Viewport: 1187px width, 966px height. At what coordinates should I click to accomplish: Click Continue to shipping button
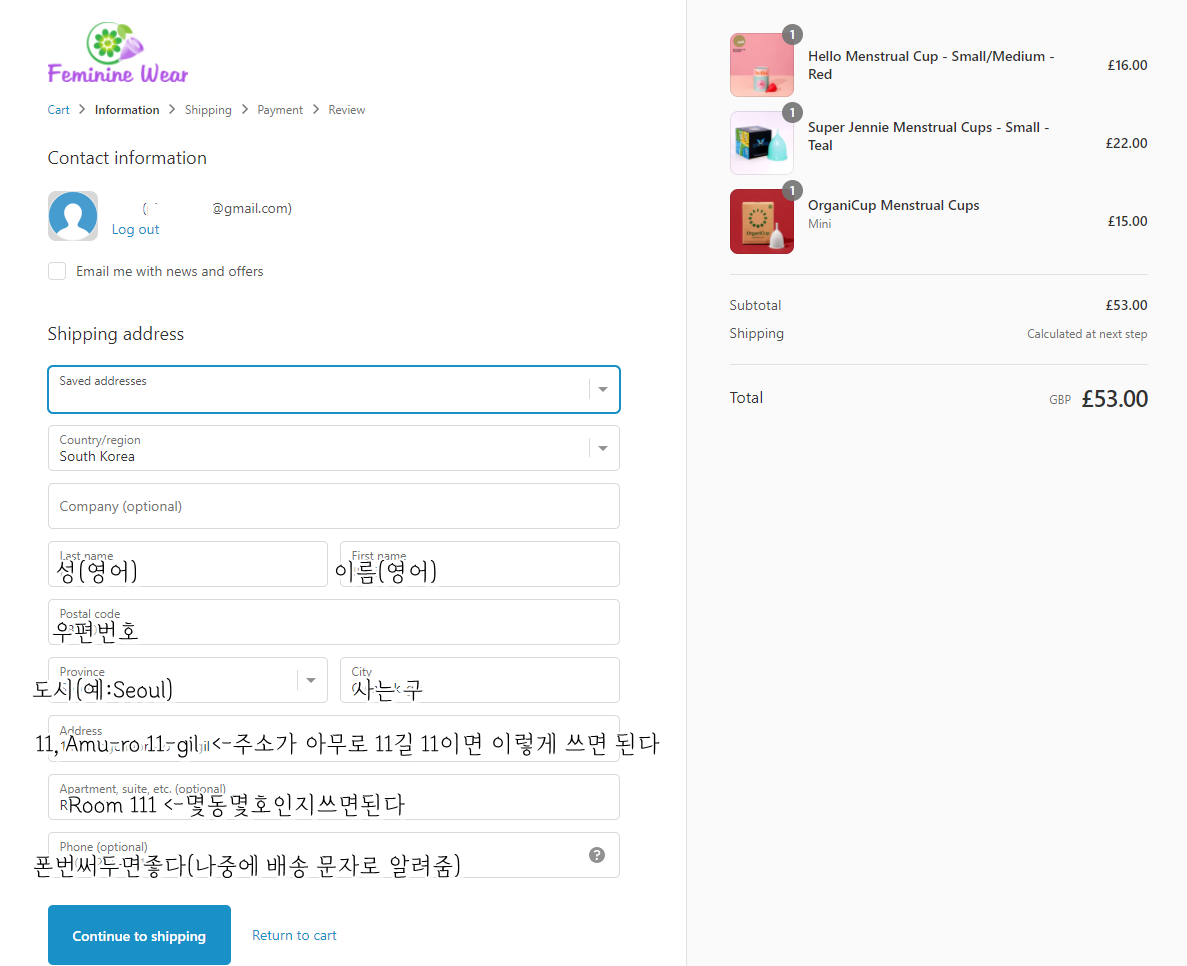click(x=139, y=935)
